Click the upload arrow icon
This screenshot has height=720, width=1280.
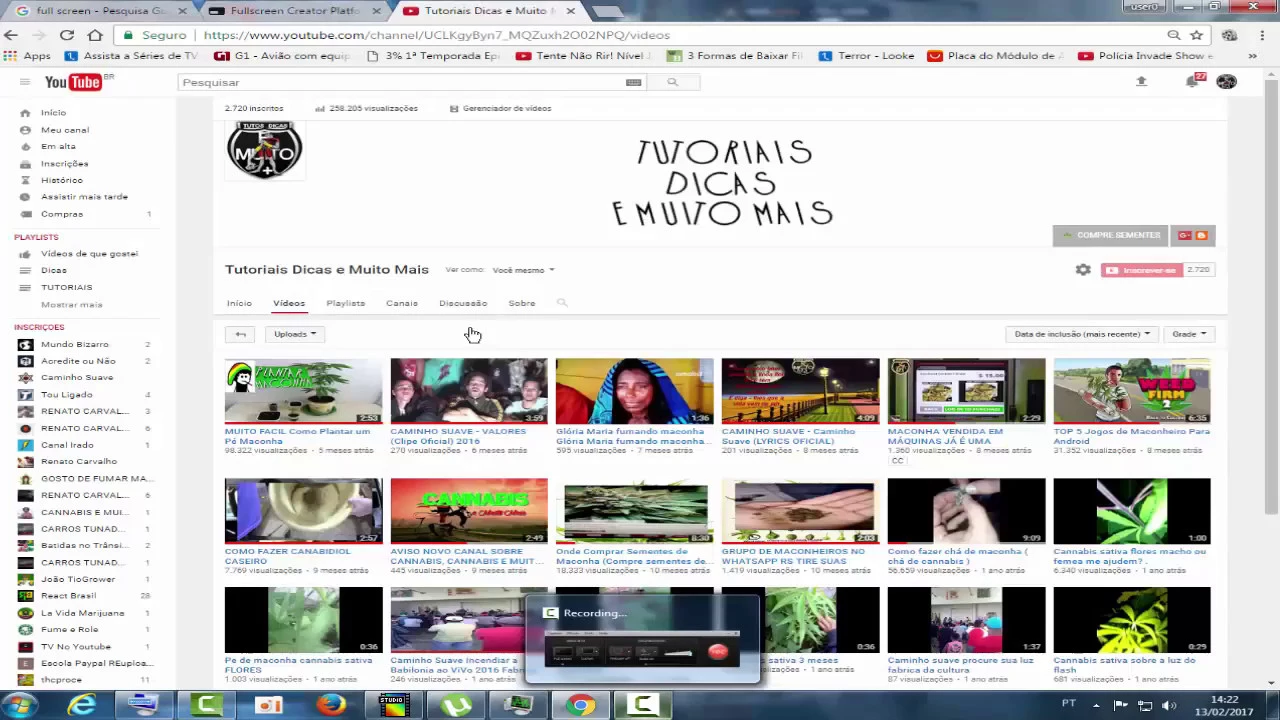(1141, 81)
